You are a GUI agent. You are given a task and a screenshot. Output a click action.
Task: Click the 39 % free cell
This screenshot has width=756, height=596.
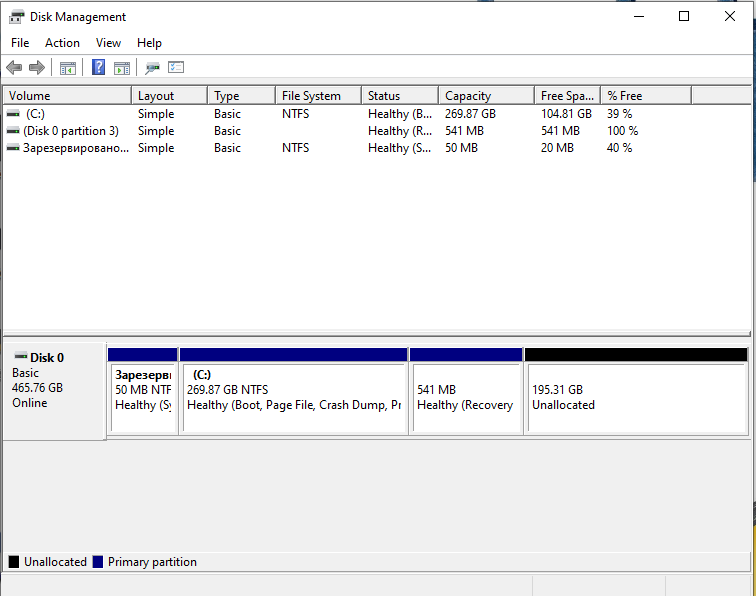[x=620, y=114]
